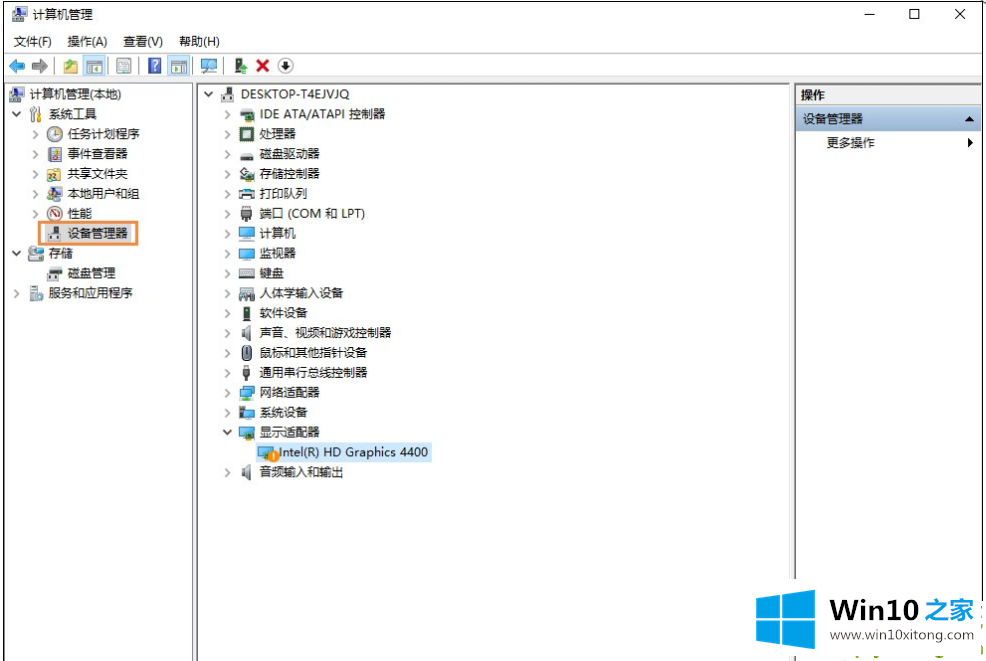
Task: Click the Up one level folder icon
Action: point(70,66)
